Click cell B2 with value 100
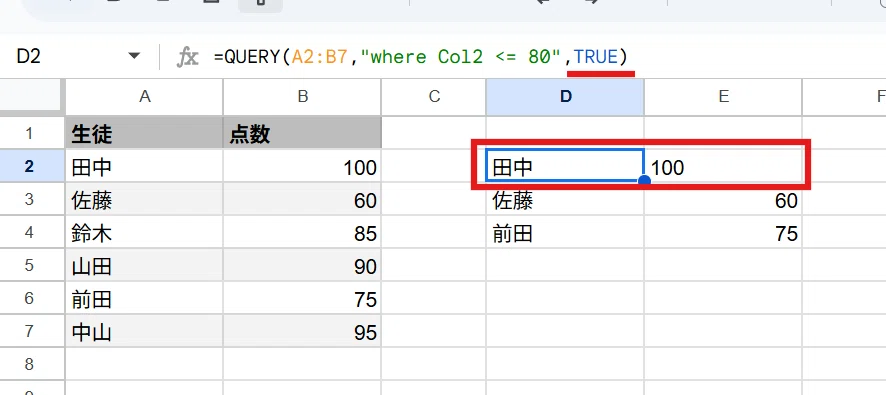886x395 pixels. pos(303,166)
